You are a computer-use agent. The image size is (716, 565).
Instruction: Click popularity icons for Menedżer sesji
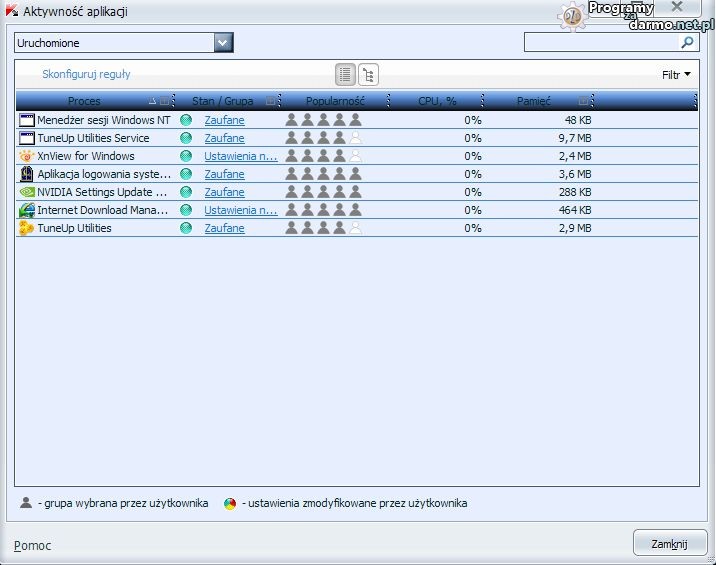pyautogui.click(x=324, y=120)
